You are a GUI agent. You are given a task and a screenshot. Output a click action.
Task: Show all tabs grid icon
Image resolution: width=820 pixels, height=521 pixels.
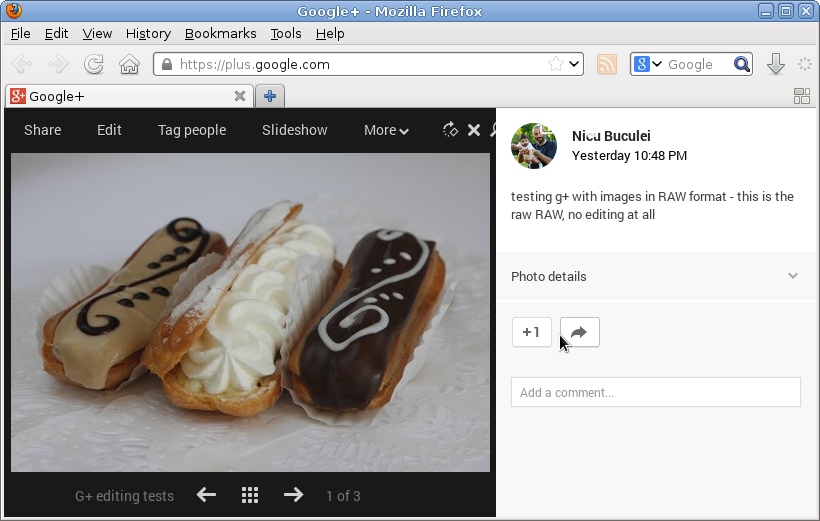pos(802,96)
